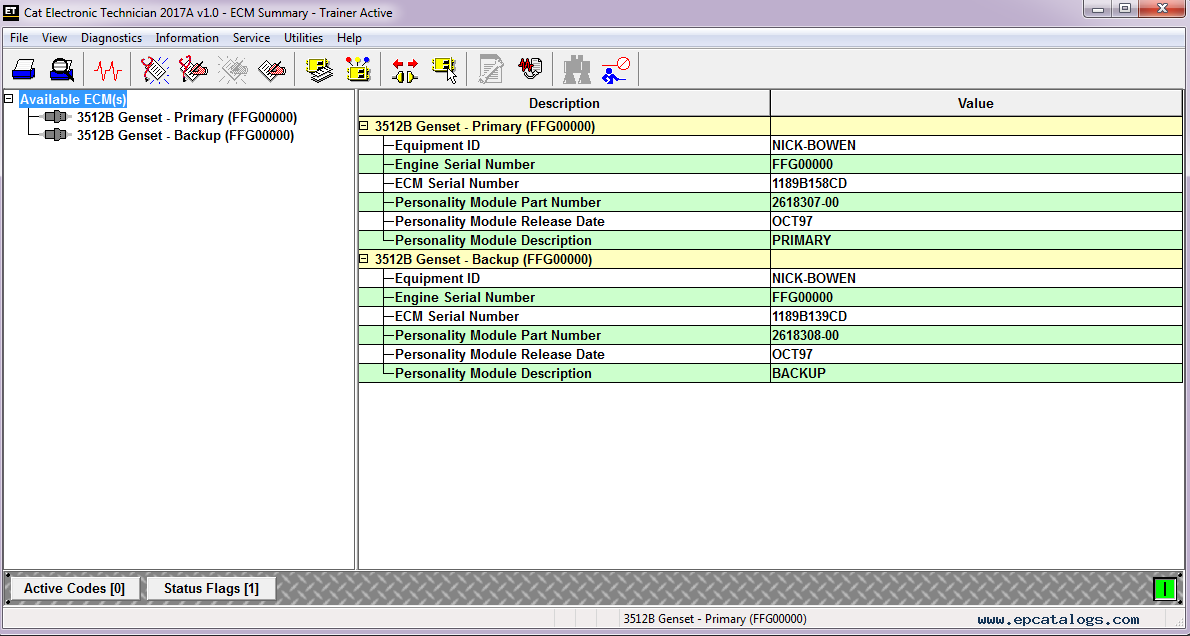Screen dimensions: 1190x636
Task: Open ECM Summary yellow chip with pages icon
Action: tap(320, 71)
